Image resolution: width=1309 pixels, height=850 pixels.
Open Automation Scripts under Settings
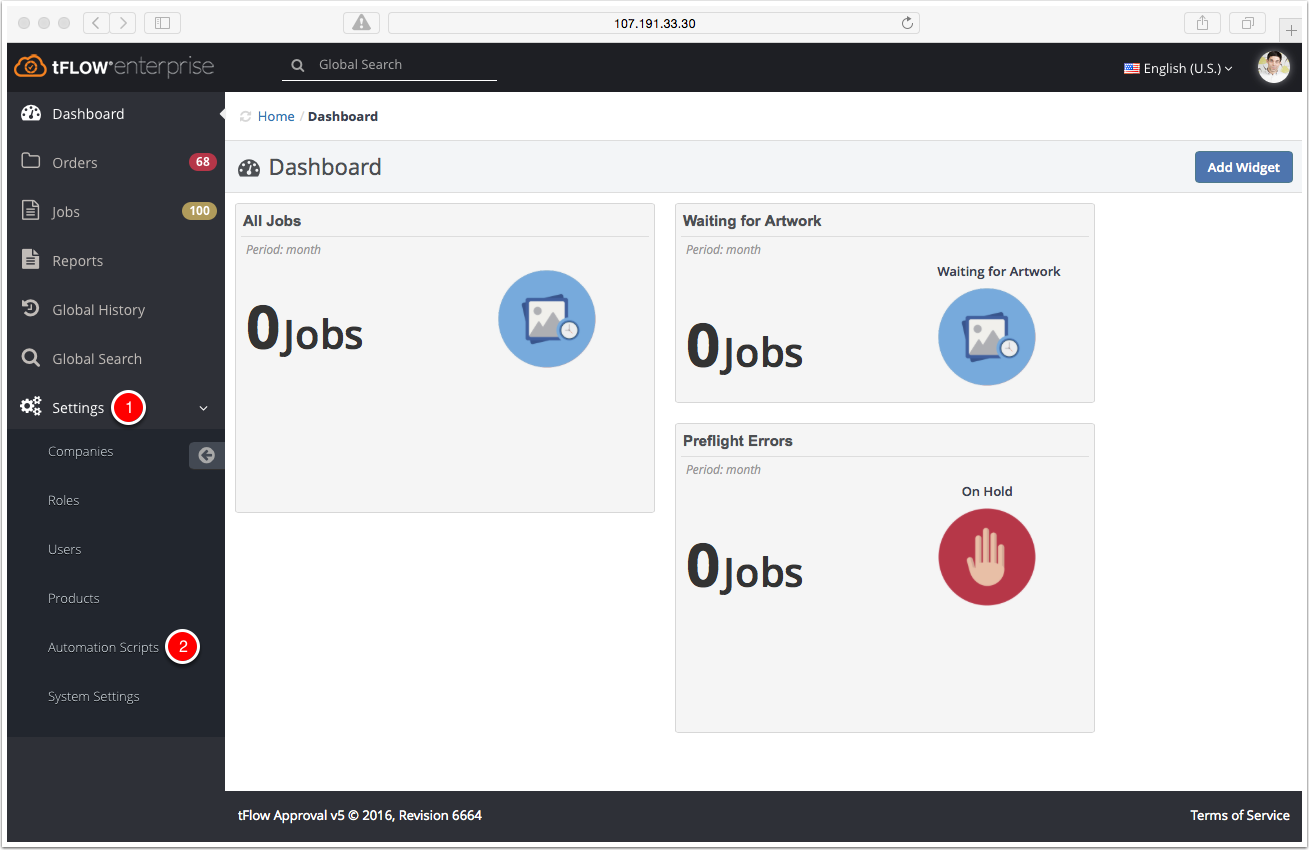point(103,647)
